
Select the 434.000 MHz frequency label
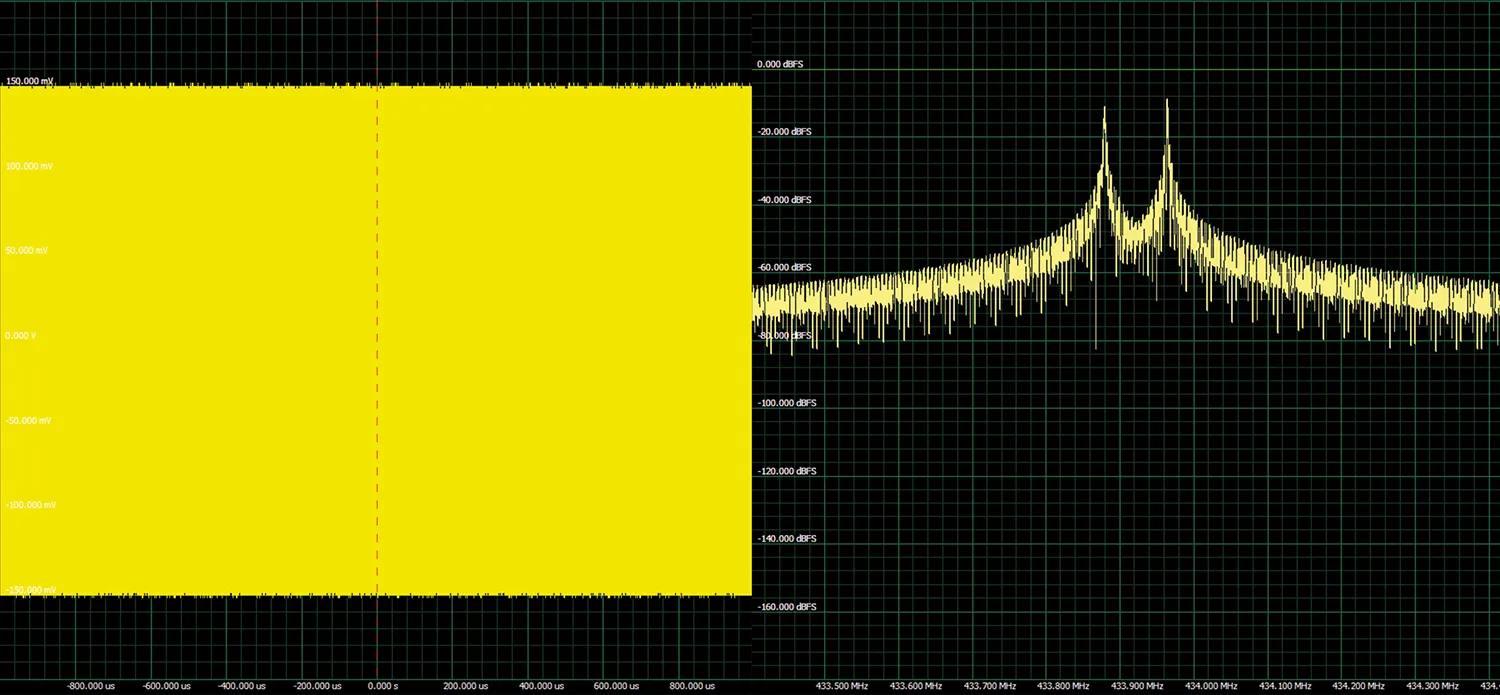pos(1211,687)
